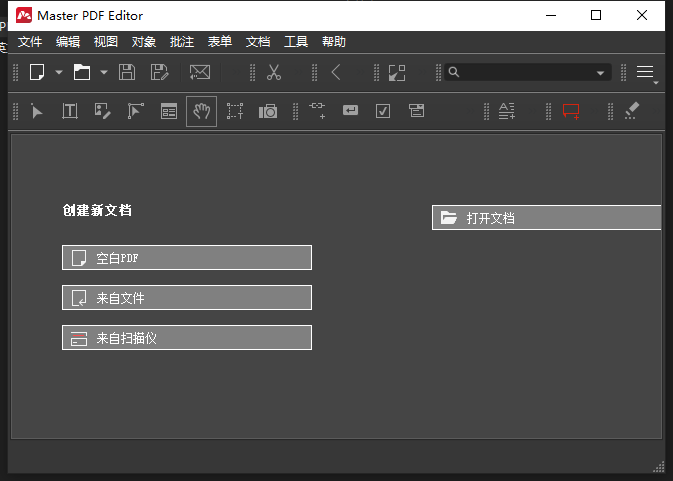Click the Master PDF Editor logo icon

[24, 15]
